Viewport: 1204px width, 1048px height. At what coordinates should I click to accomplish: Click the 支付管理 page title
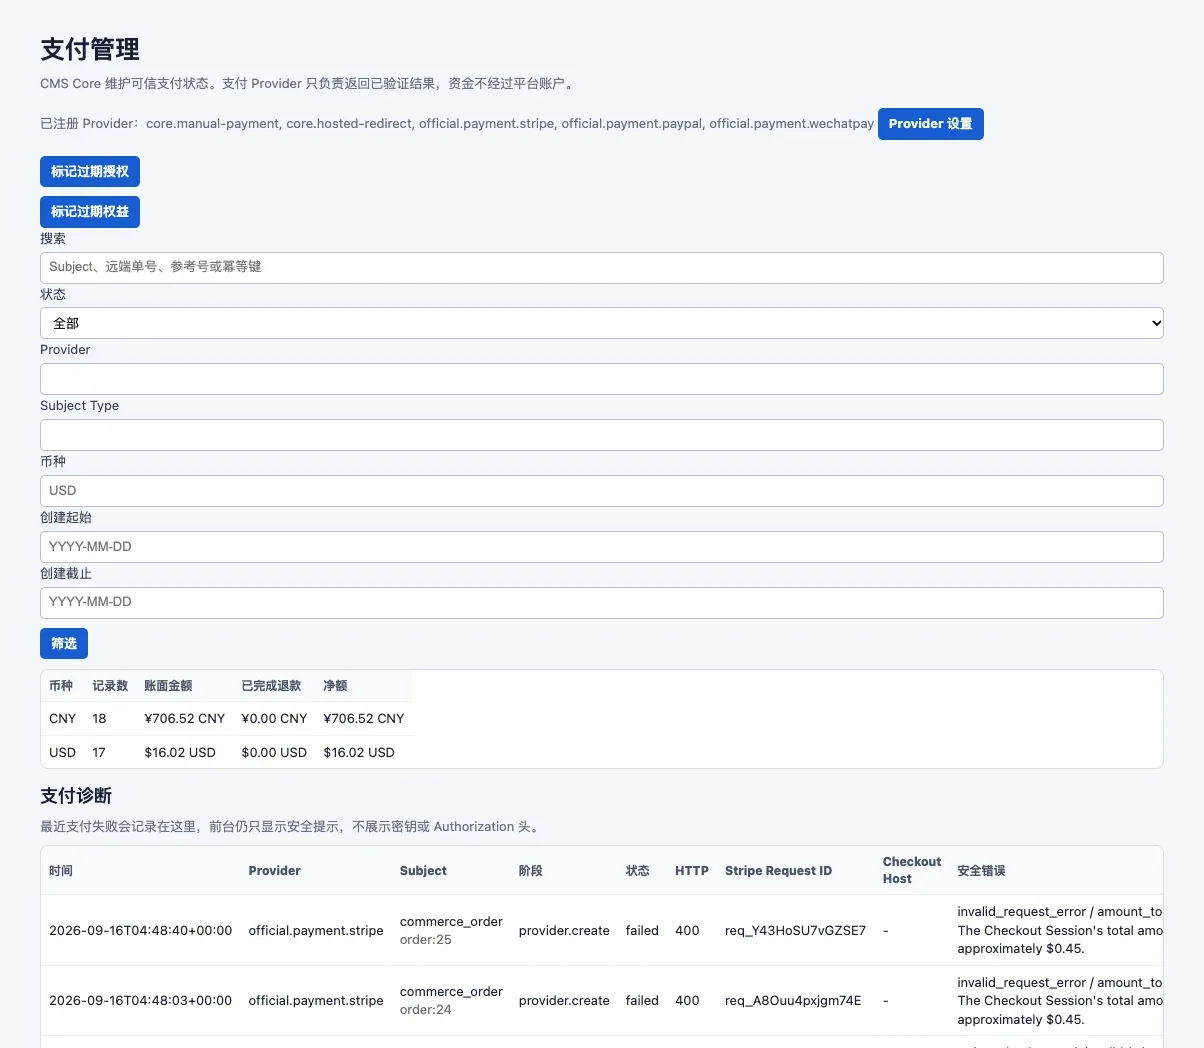[90, 49]
